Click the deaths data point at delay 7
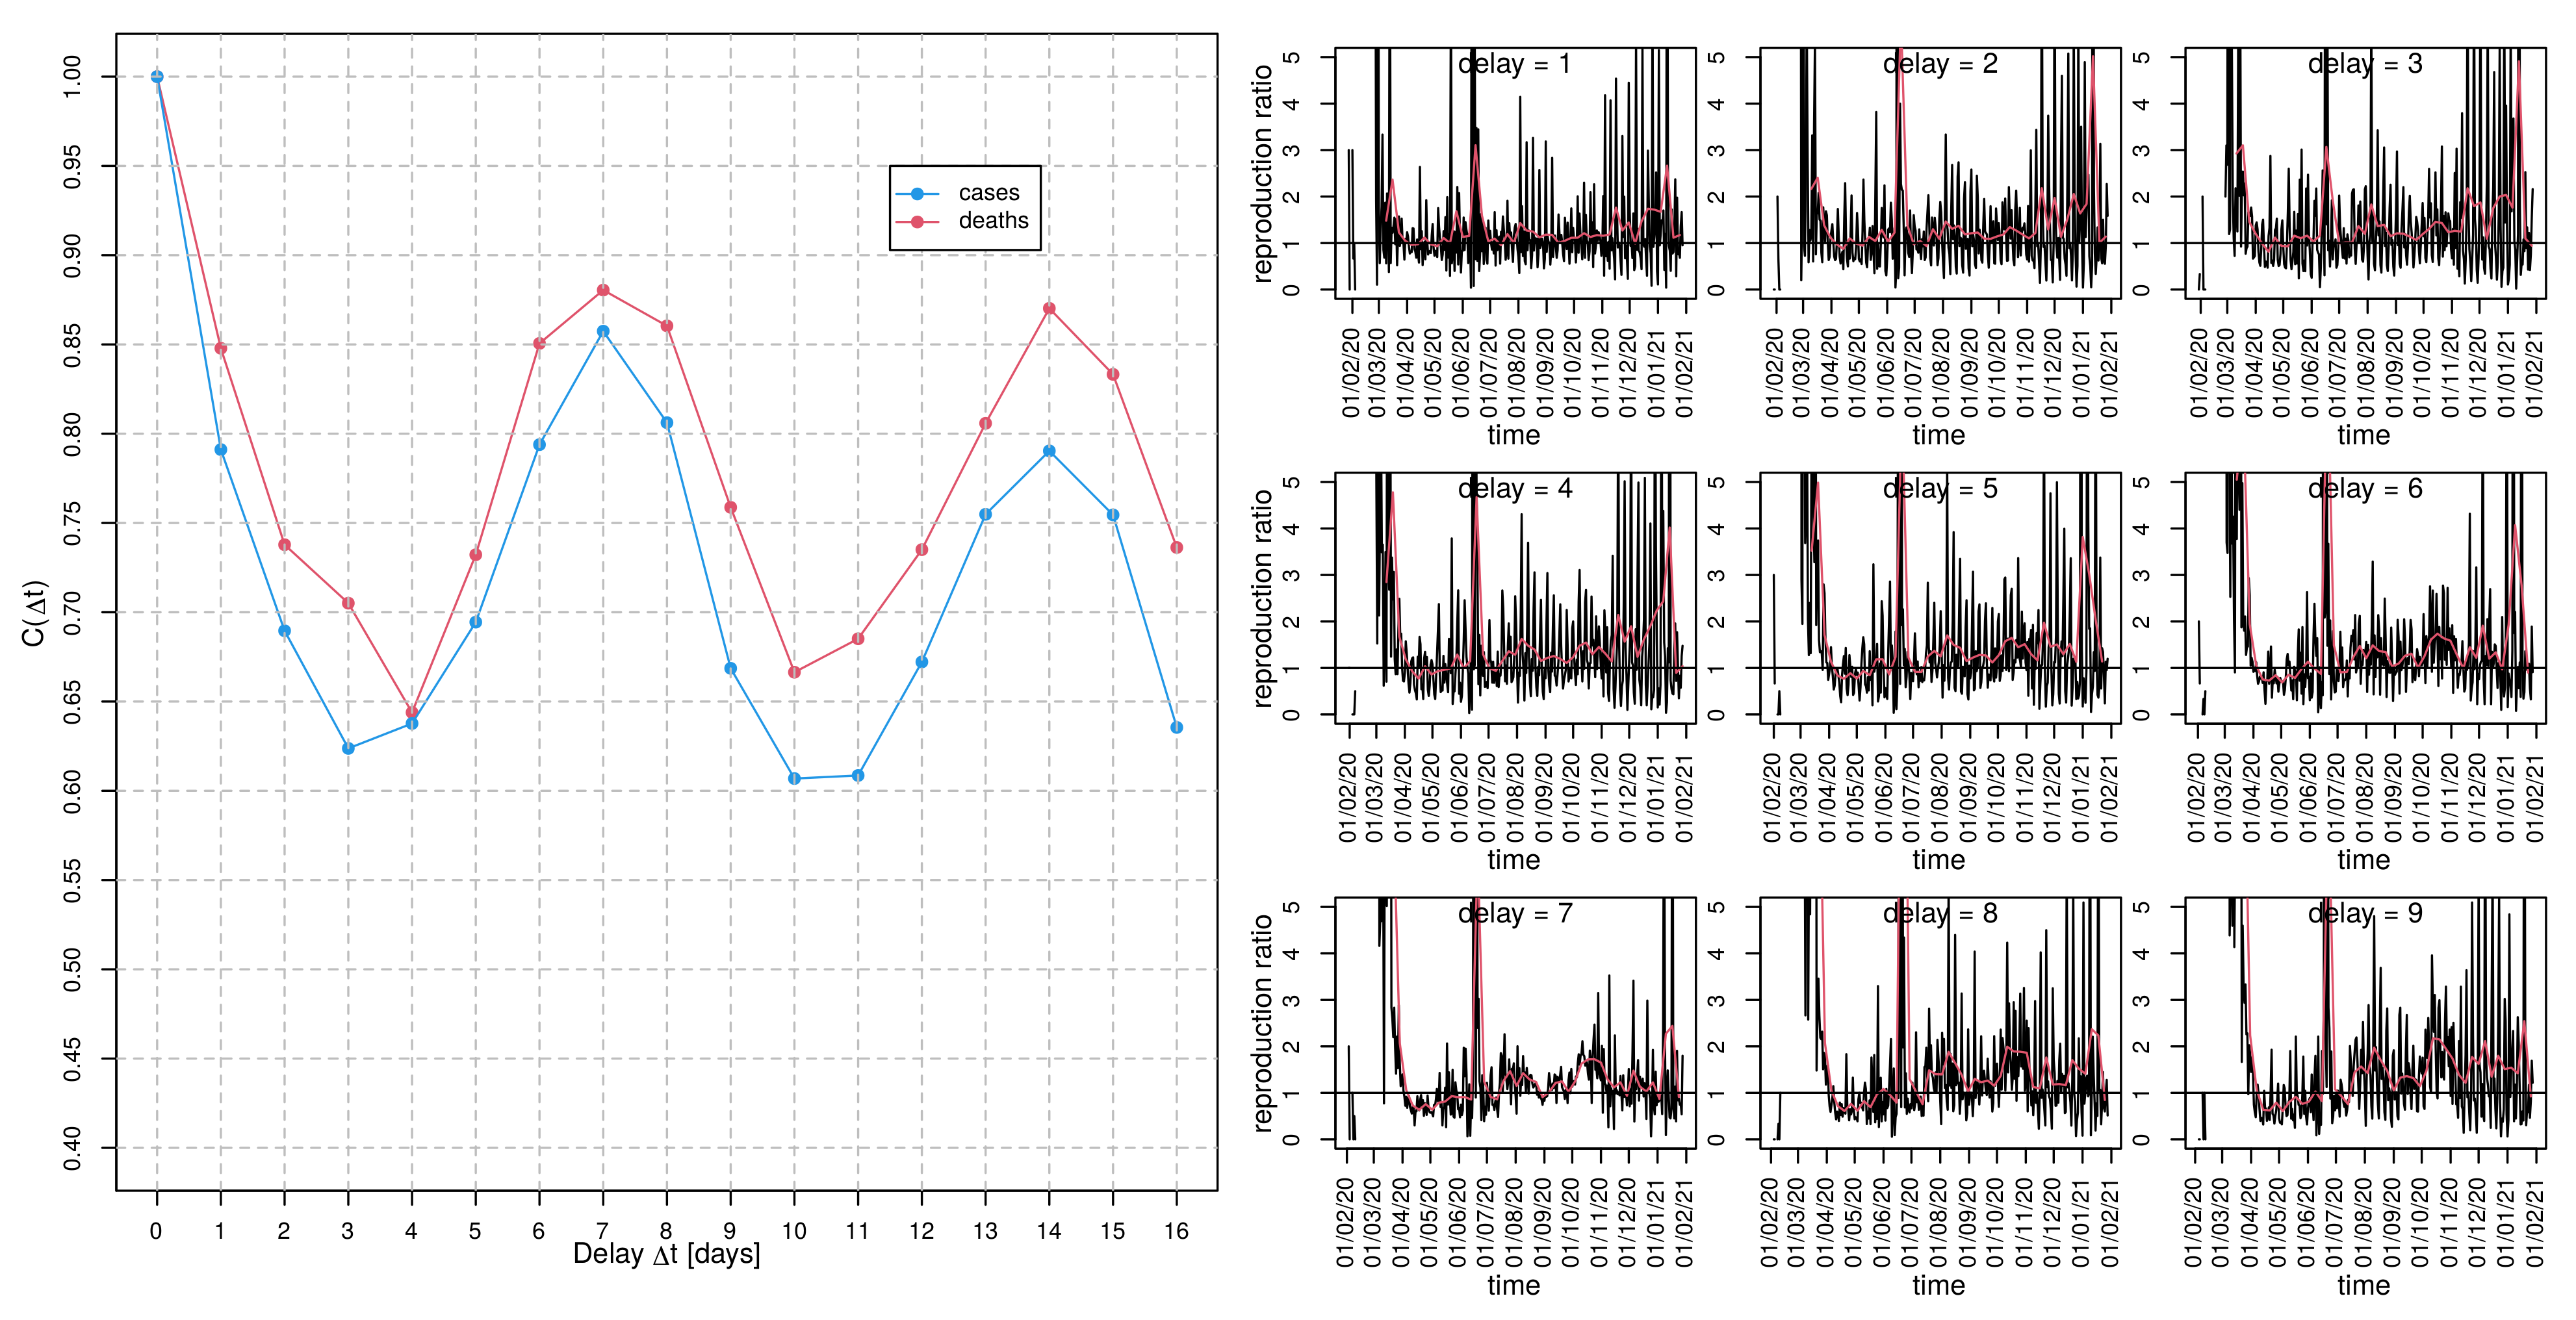Screen dimensions: 2576x1320 coord(603,290)
